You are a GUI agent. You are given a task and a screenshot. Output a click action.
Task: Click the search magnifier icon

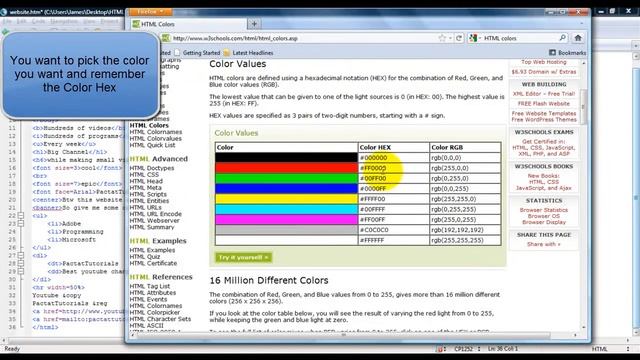pos(562,38)
